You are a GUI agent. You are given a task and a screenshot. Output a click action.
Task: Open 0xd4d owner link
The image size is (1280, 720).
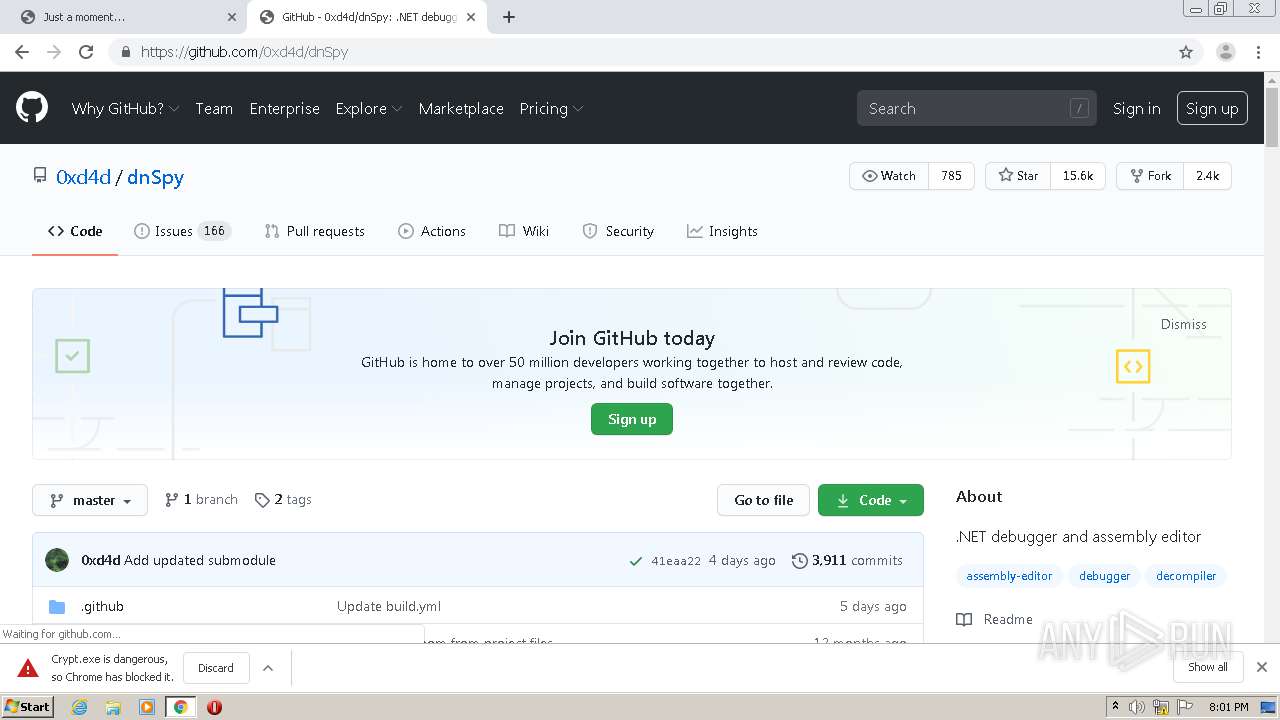[83, 177]
